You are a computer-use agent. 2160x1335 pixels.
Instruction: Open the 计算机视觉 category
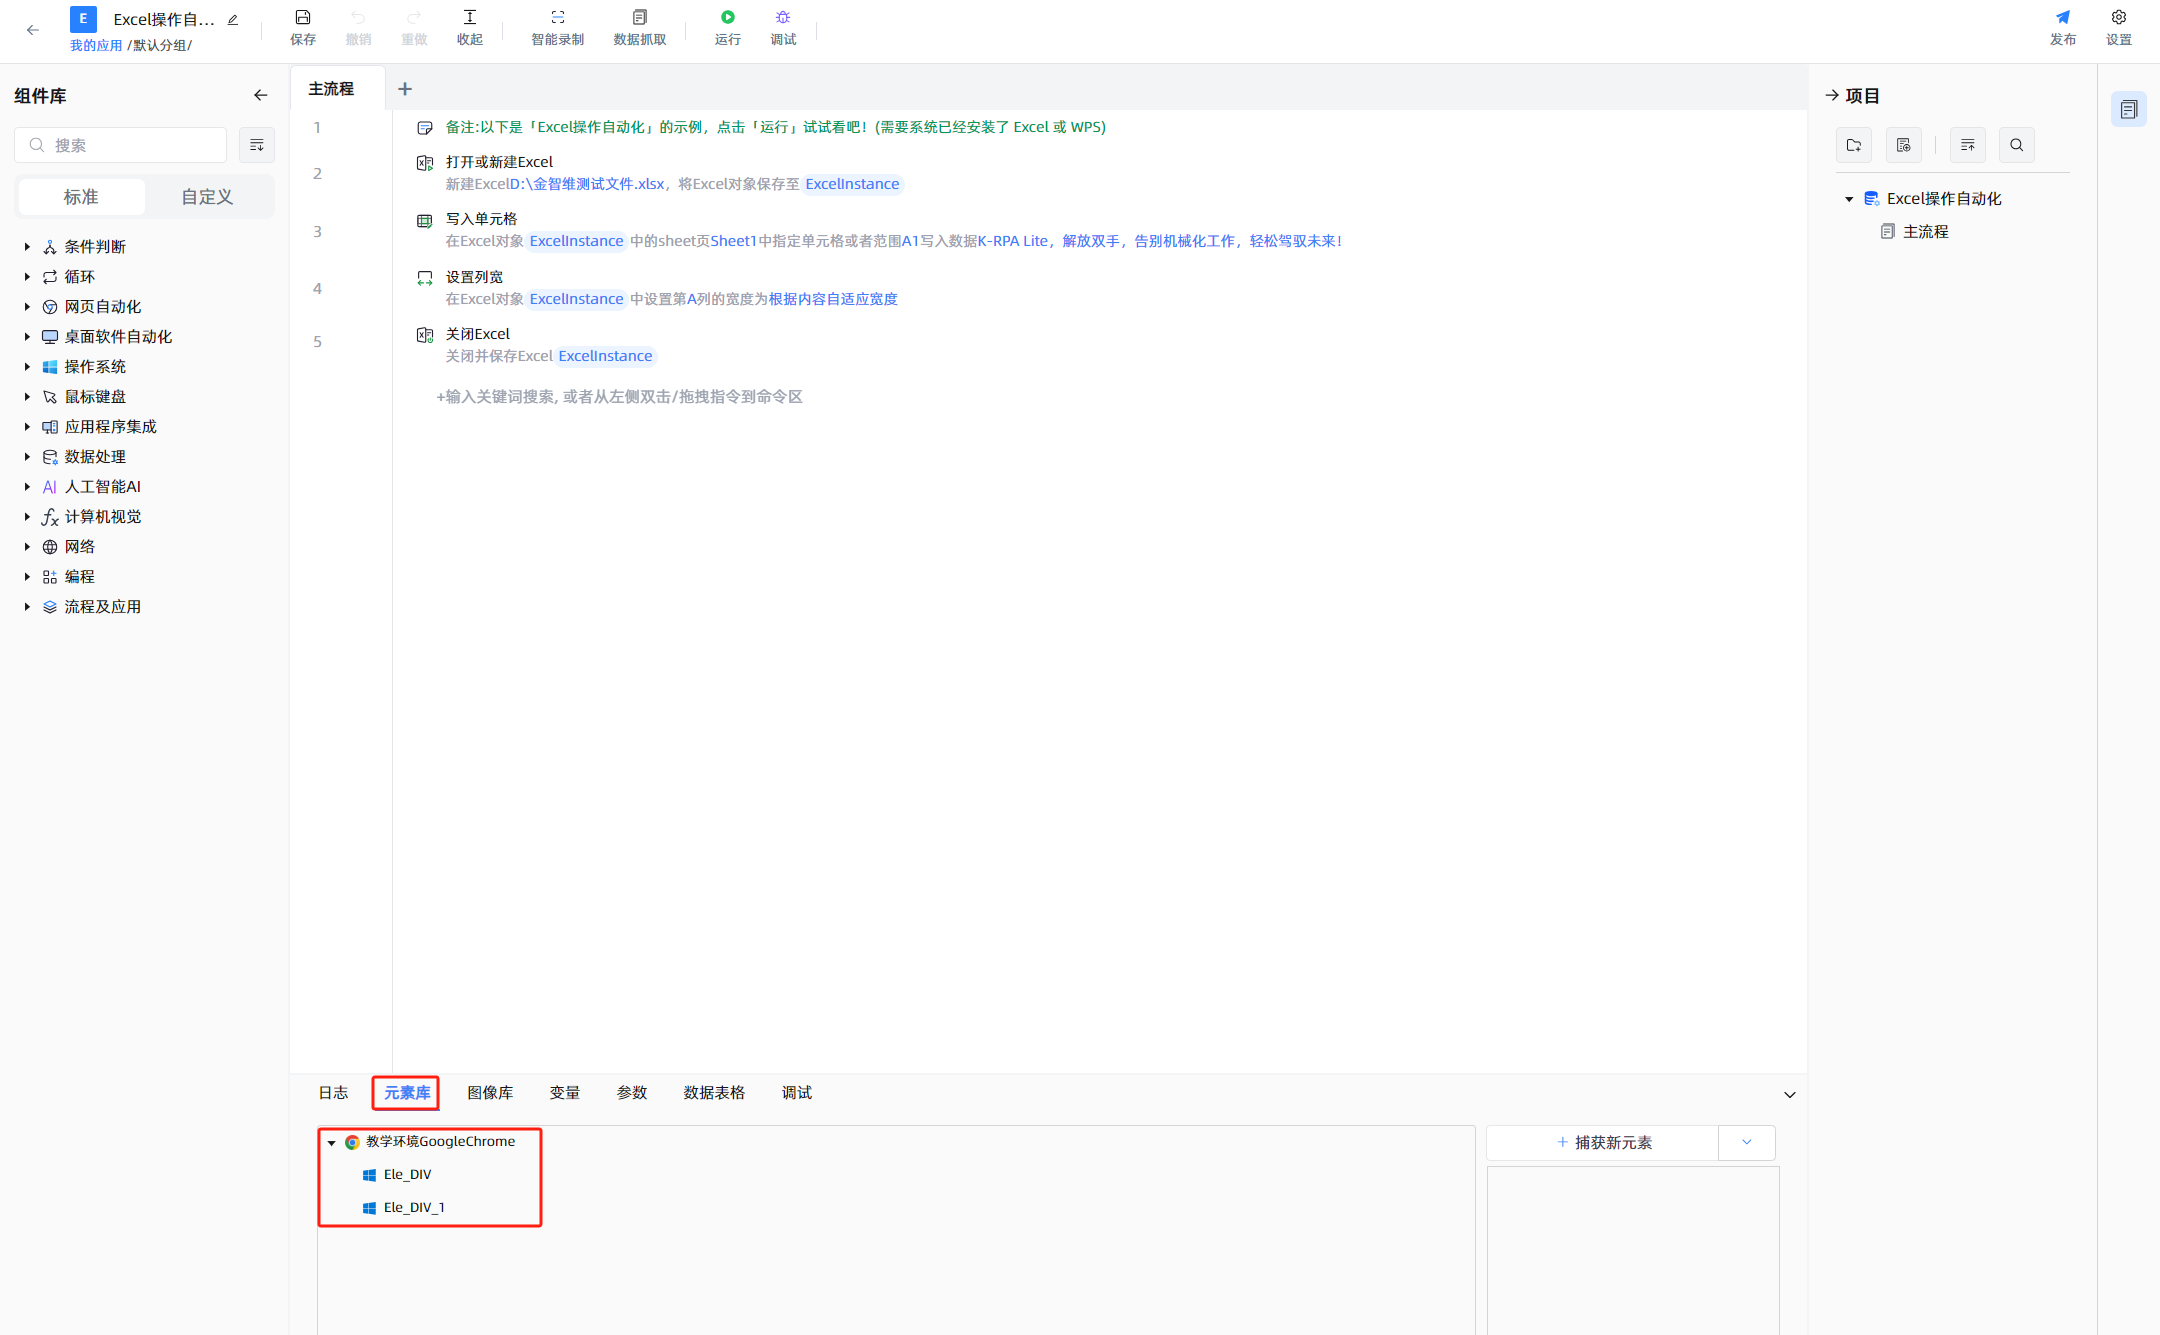[102, 517]
